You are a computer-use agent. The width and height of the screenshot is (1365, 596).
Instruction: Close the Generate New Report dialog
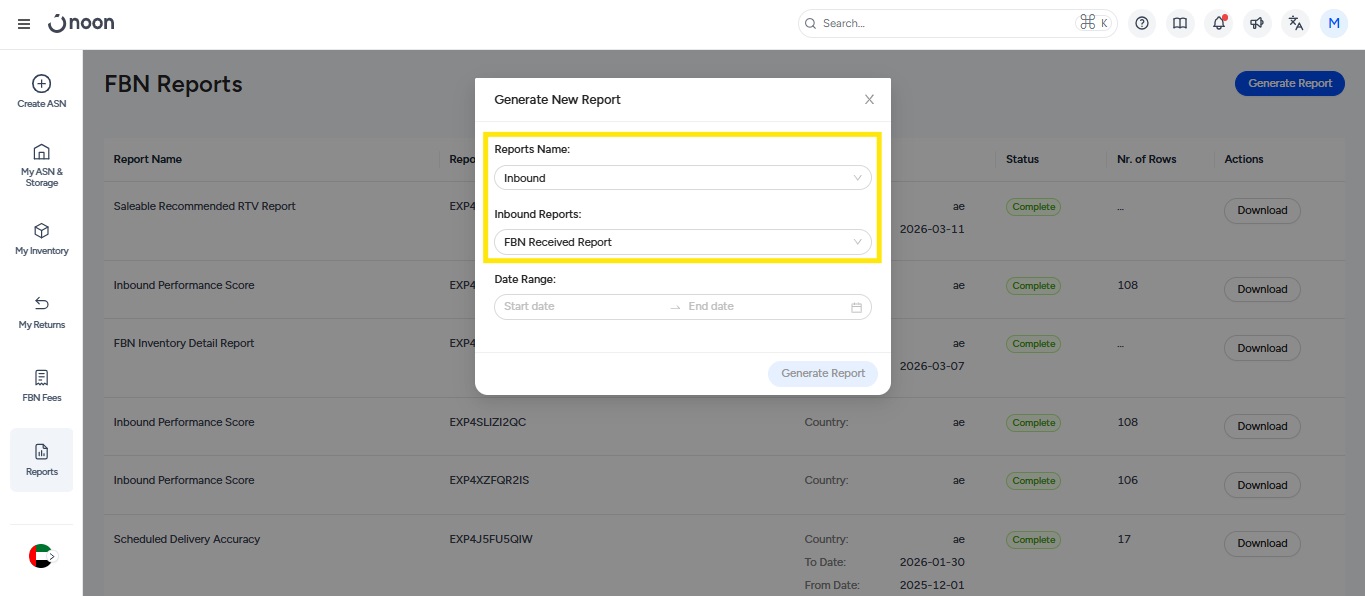click(x=869, y=100)
